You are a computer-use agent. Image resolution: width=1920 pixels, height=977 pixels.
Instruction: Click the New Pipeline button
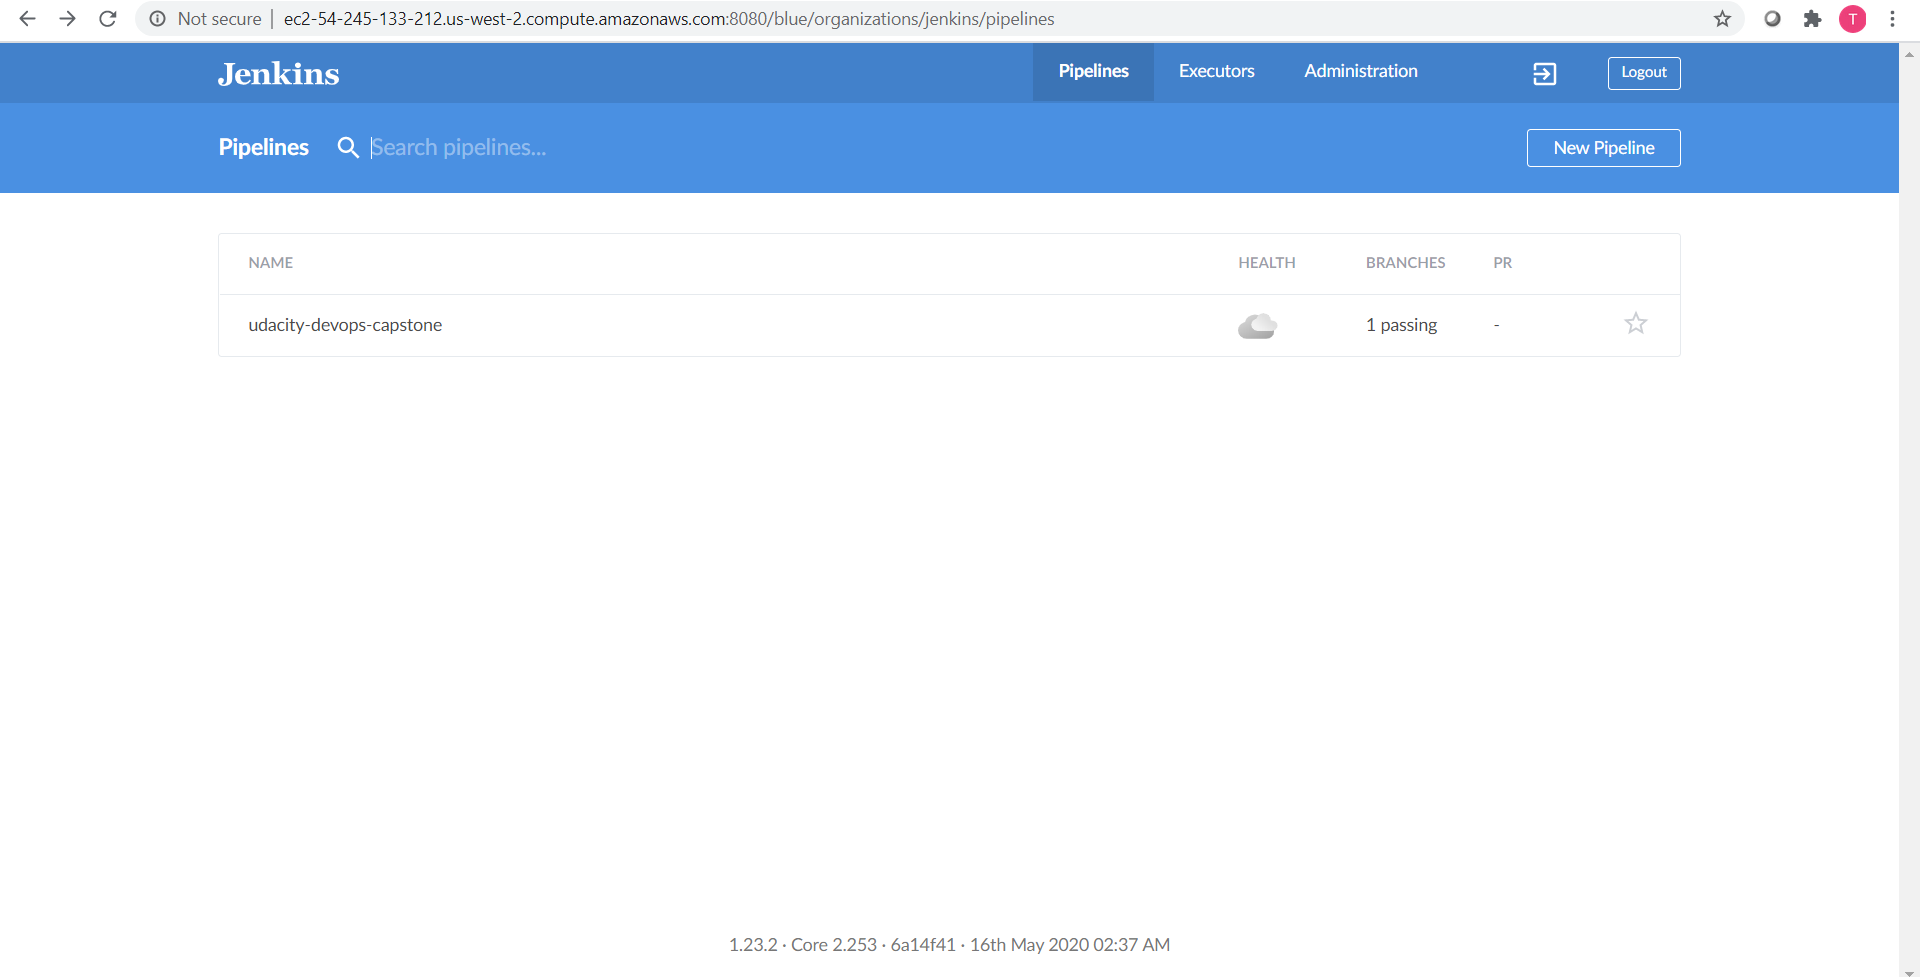coord(1603,148)
